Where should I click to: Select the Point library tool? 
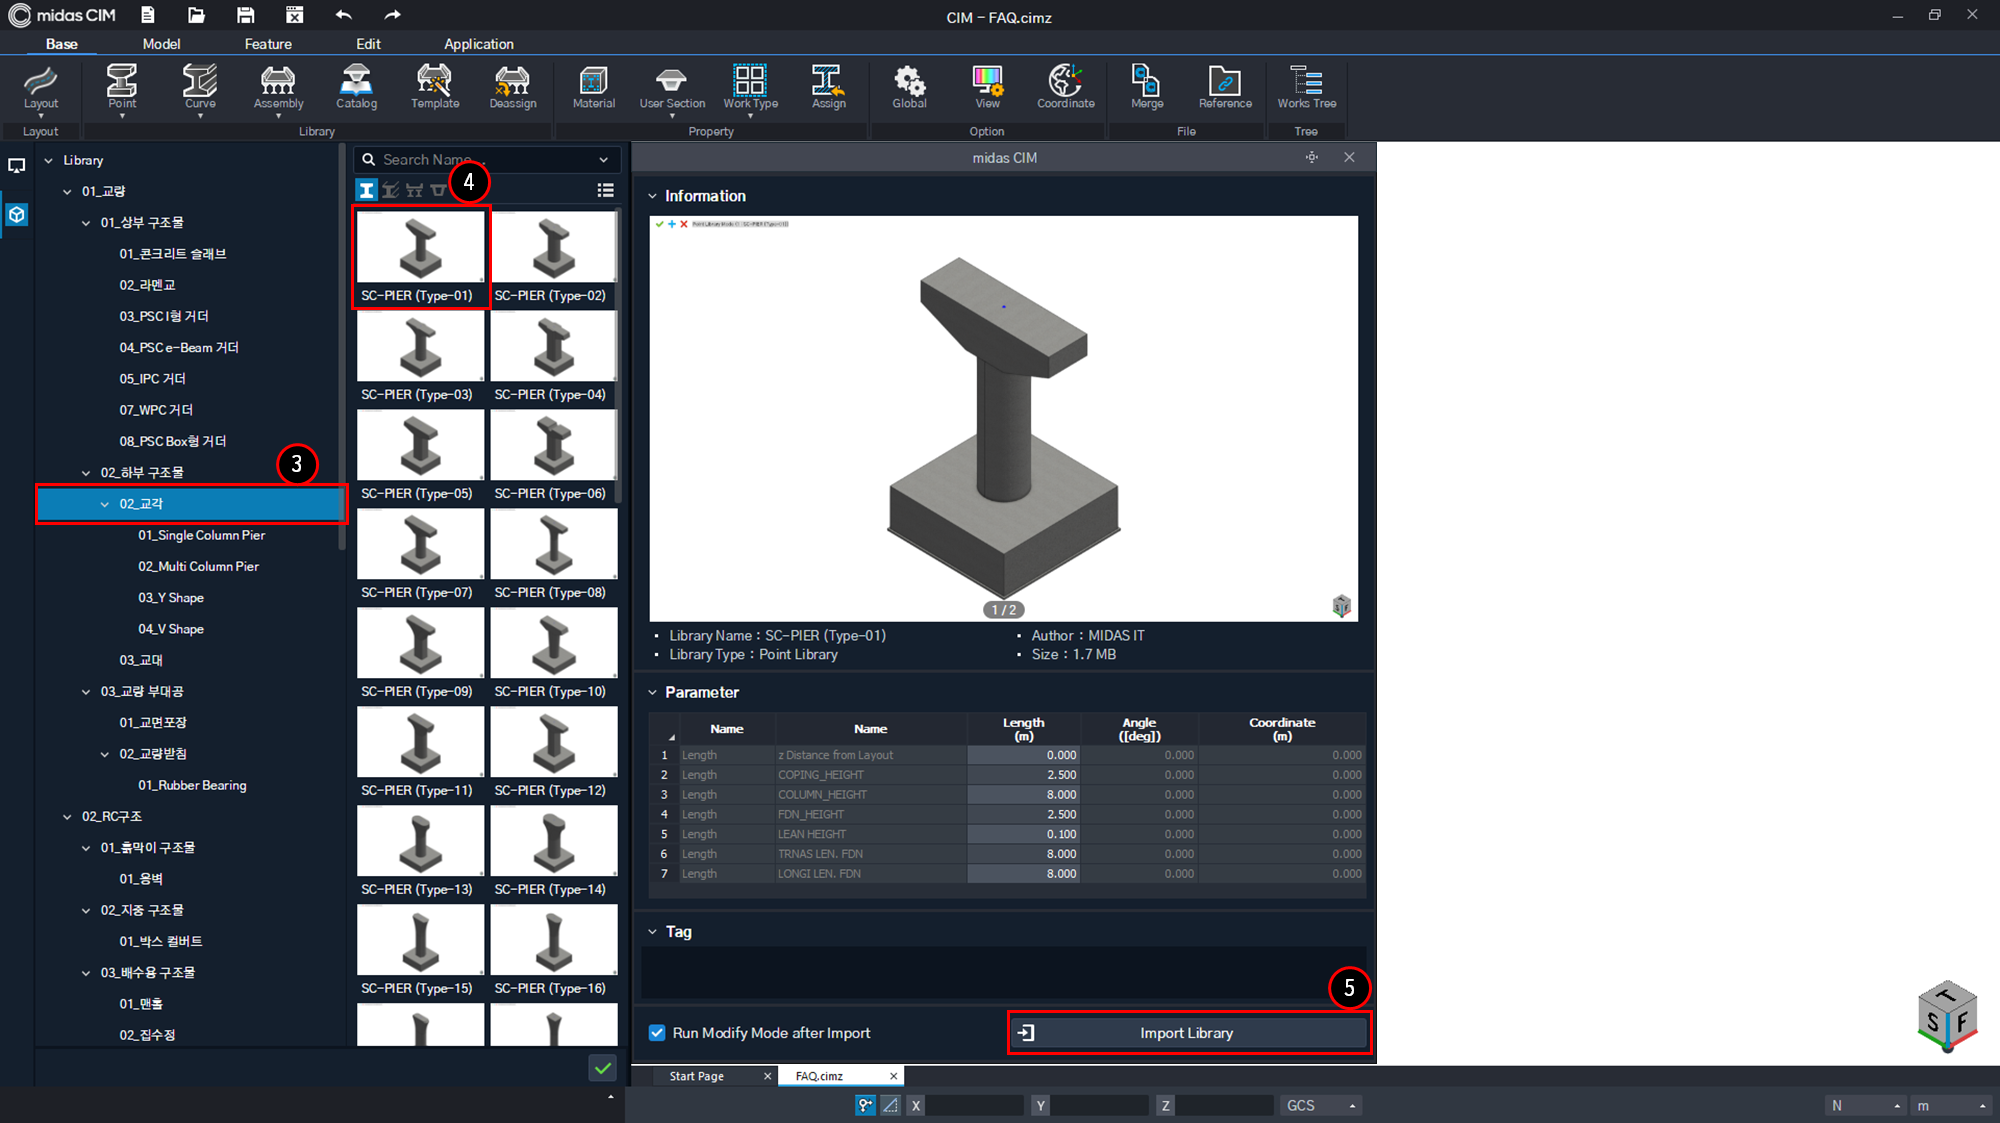[121, 88]
